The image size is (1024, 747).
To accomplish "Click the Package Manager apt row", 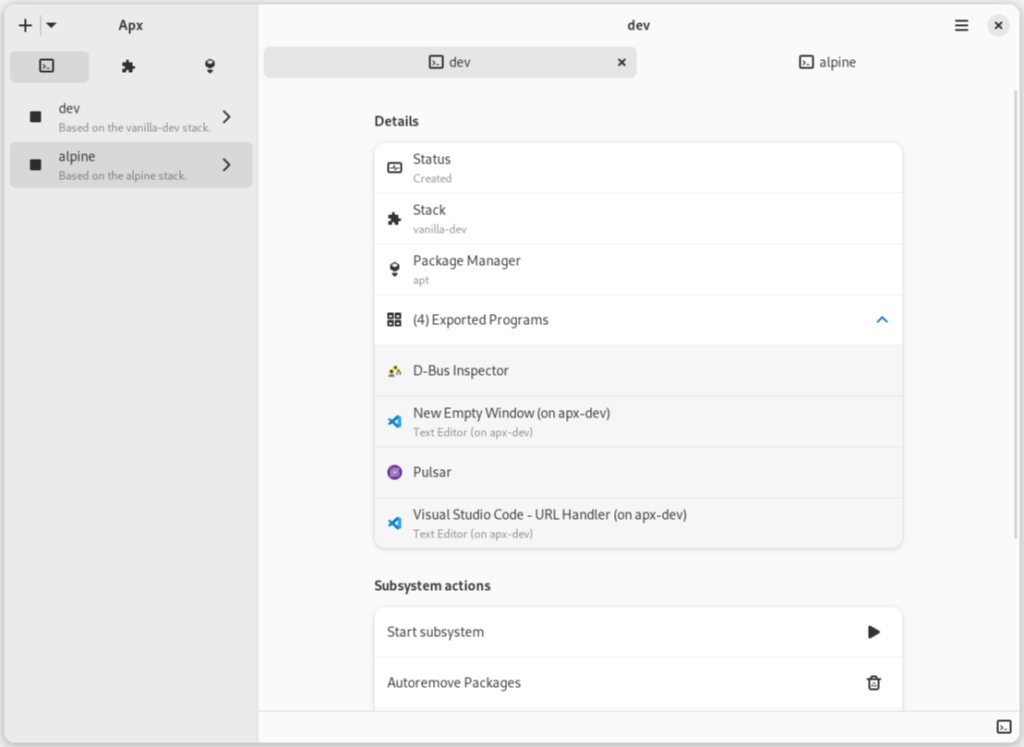I will pos(638,269).
